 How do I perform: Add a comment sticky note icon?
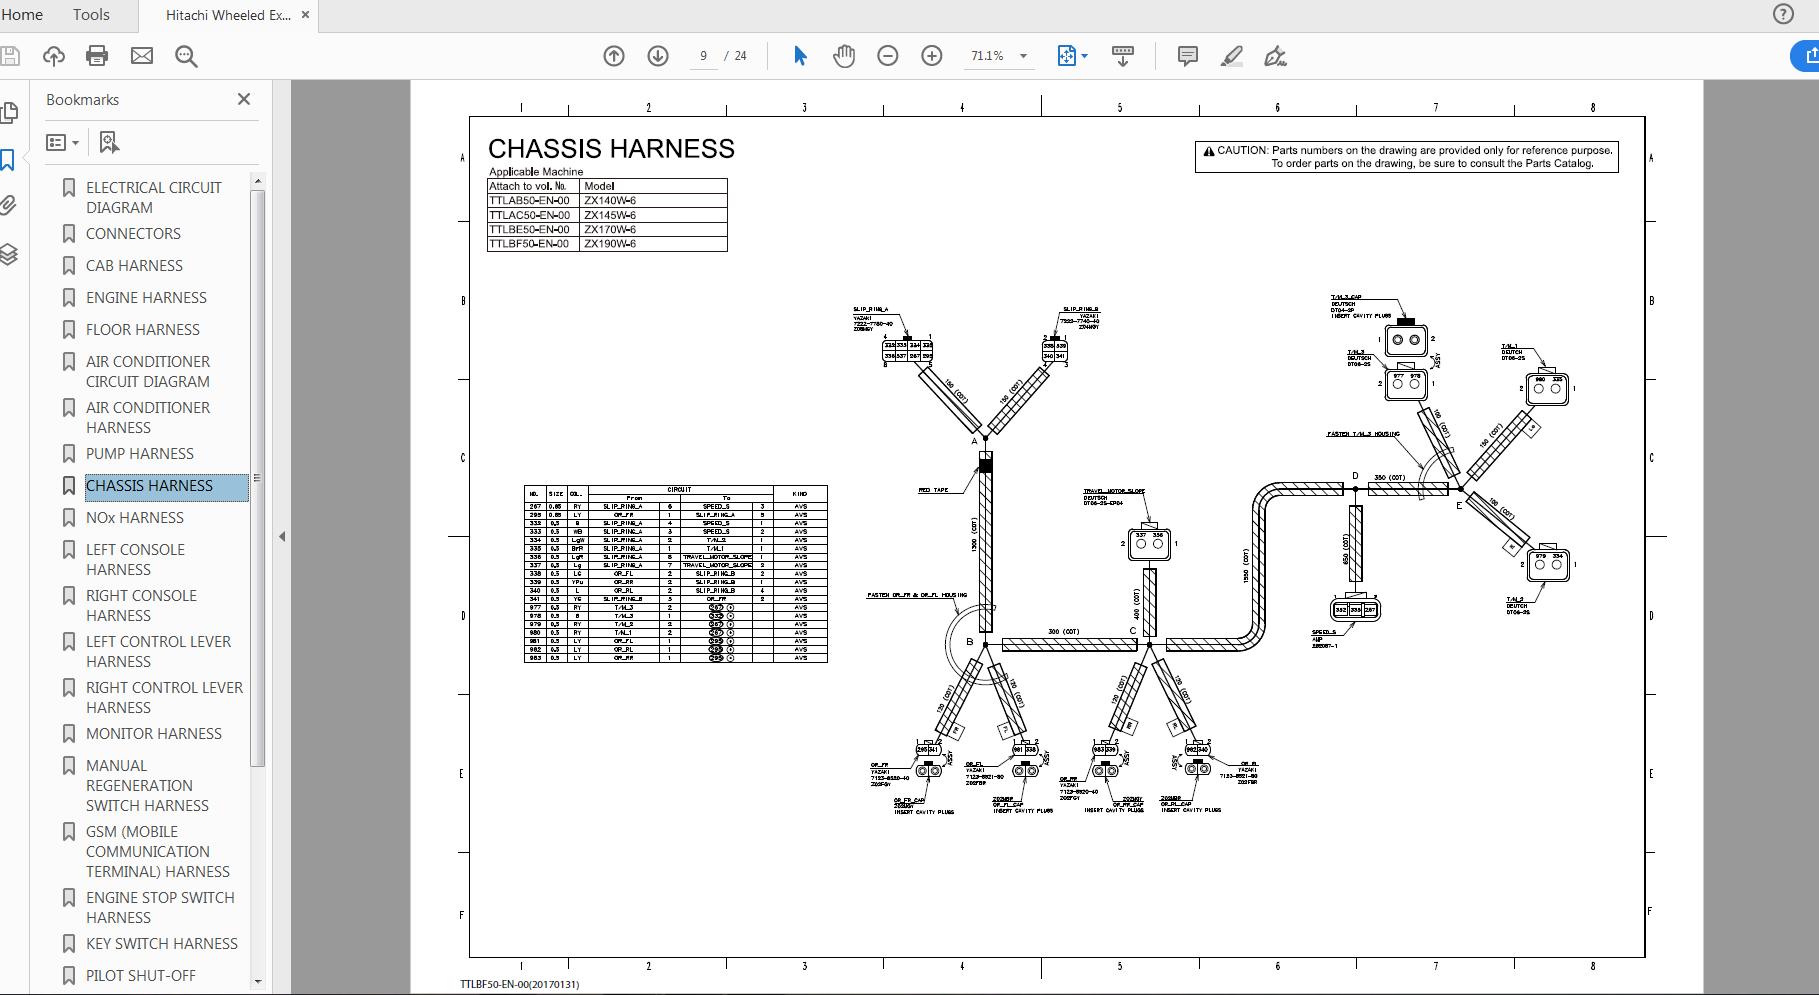(1188, 56)
